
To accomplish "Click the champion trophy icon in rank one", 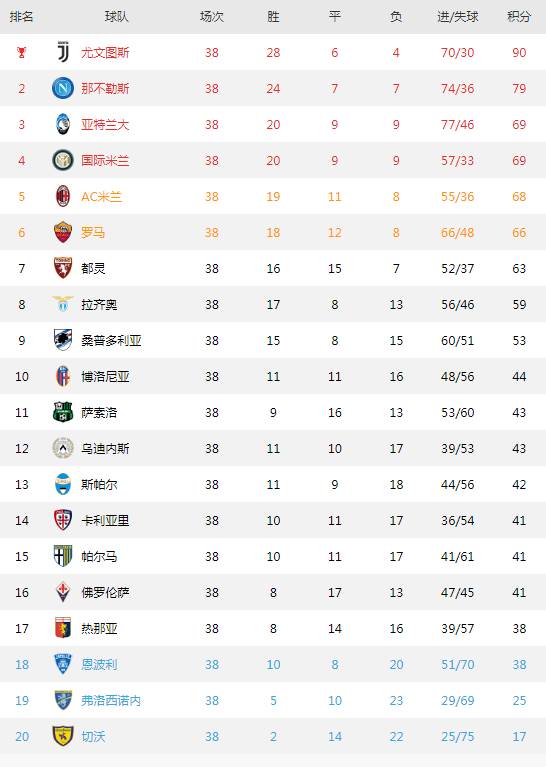I will pyautogui.click(x=22, y=52).
